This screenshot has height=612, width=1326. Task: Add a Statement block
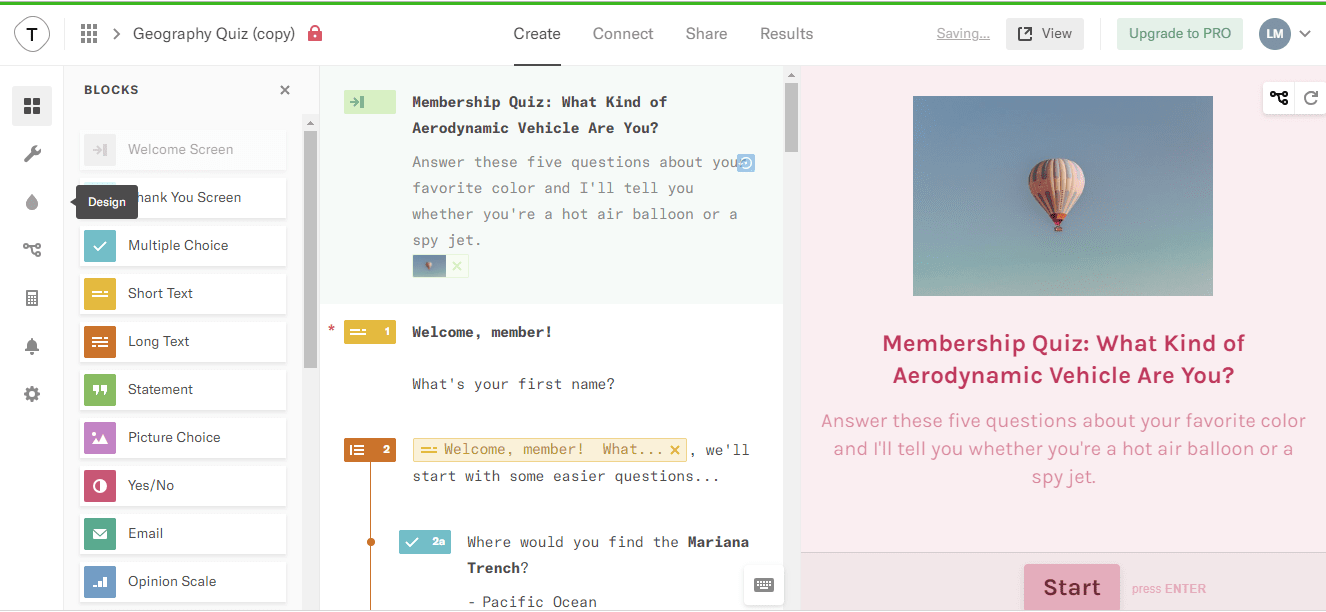click(x=183, y=390)
